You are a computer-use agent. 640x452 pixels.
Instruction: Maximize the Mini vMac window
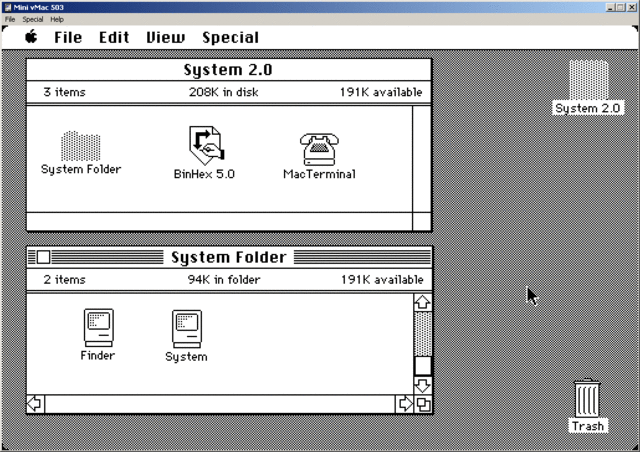620,7
